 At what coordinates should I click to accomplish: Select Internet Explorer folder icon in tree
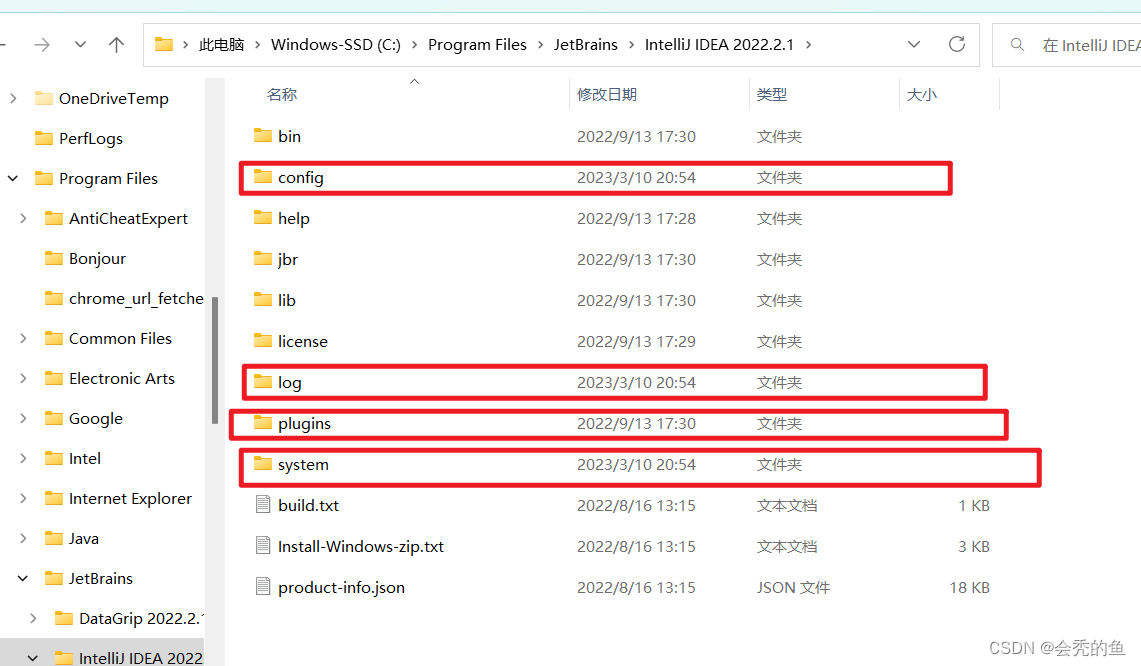point(54,499)
